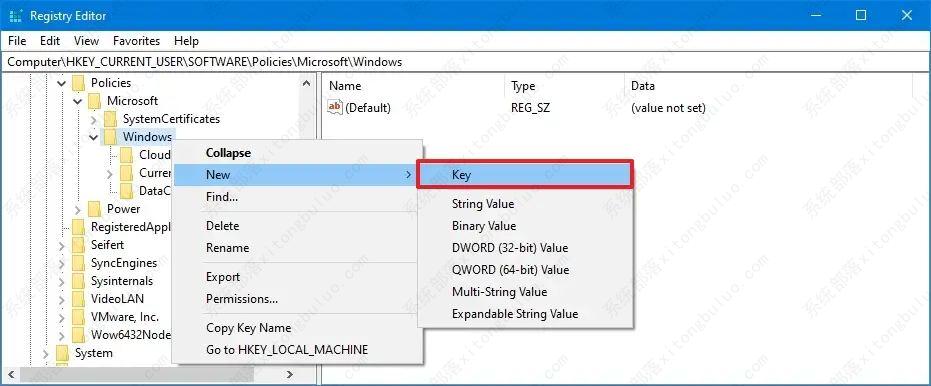
Task: Choose Delete in the context menu
Action: coord(297,226)
